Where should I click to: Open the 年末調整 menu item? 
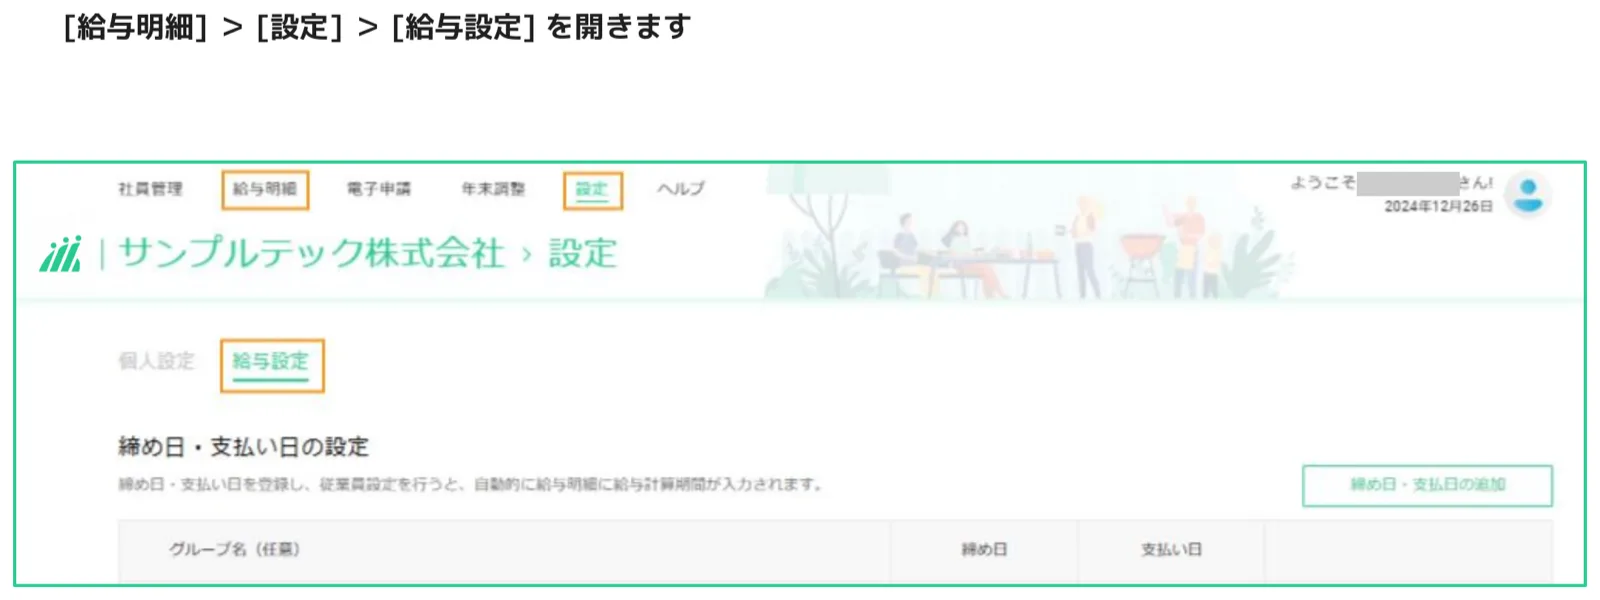click(493, 189)
